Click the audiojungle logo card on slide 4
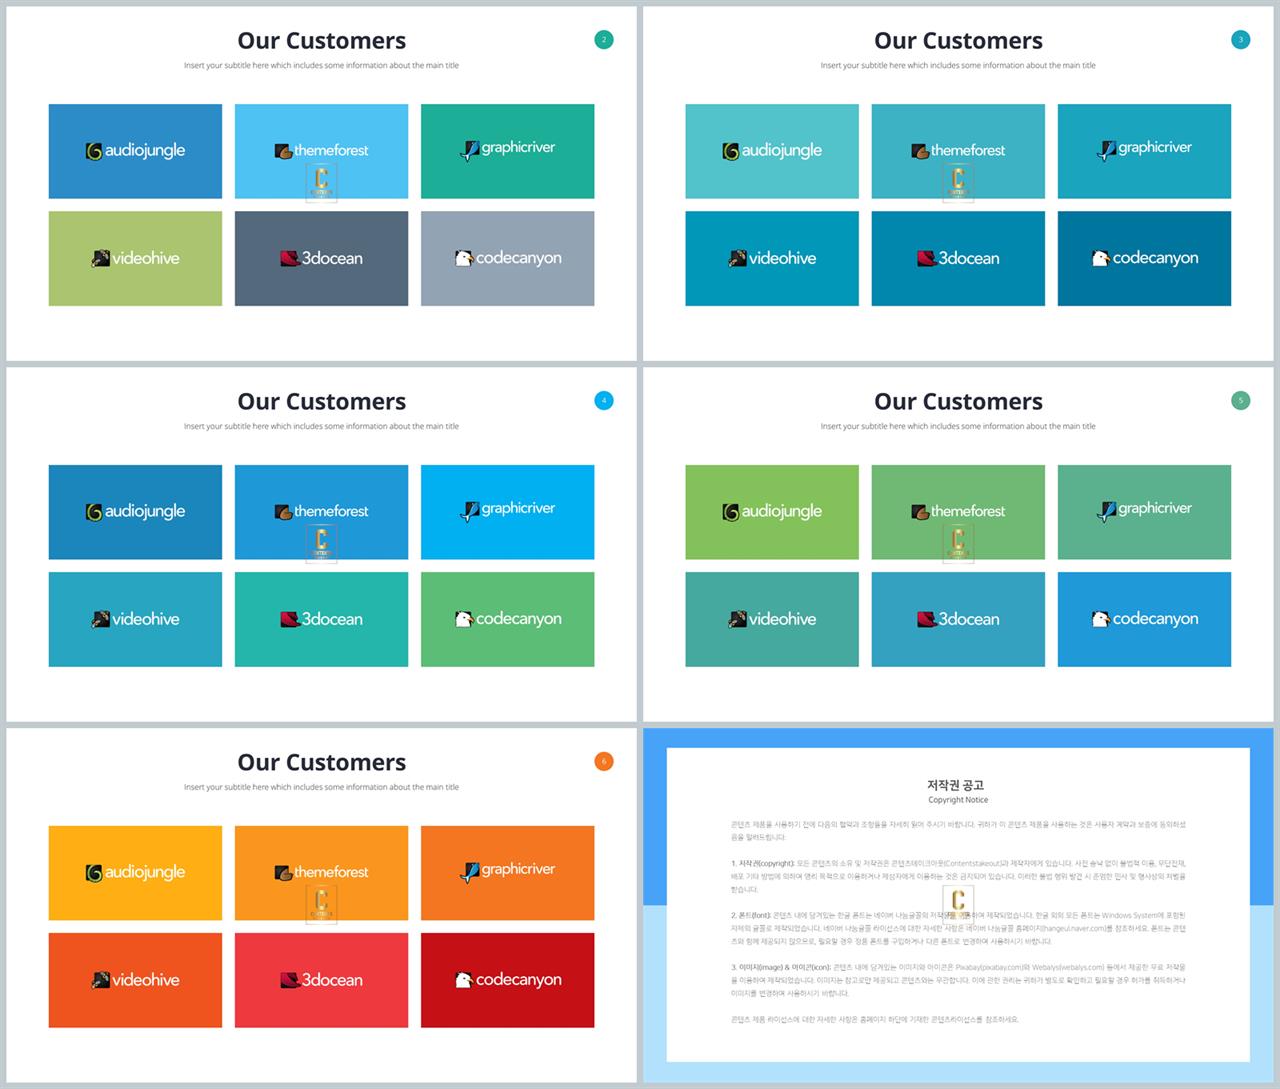The image size is (1280, 1089). (135, 512)
